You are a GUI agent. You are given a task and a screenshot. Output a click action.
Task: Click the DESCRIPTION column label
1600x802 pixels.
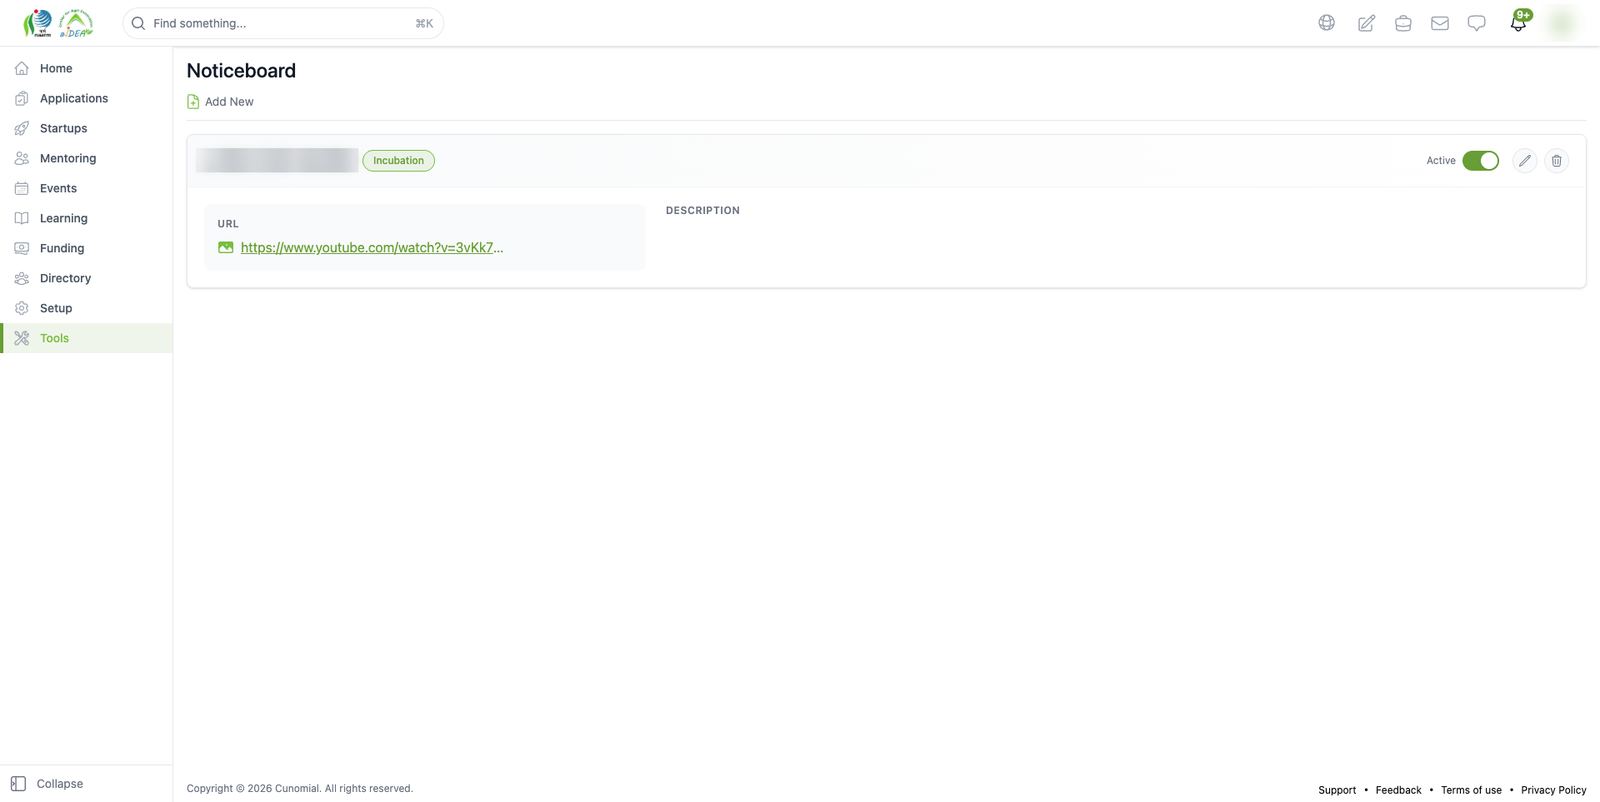tap(703, 210)
